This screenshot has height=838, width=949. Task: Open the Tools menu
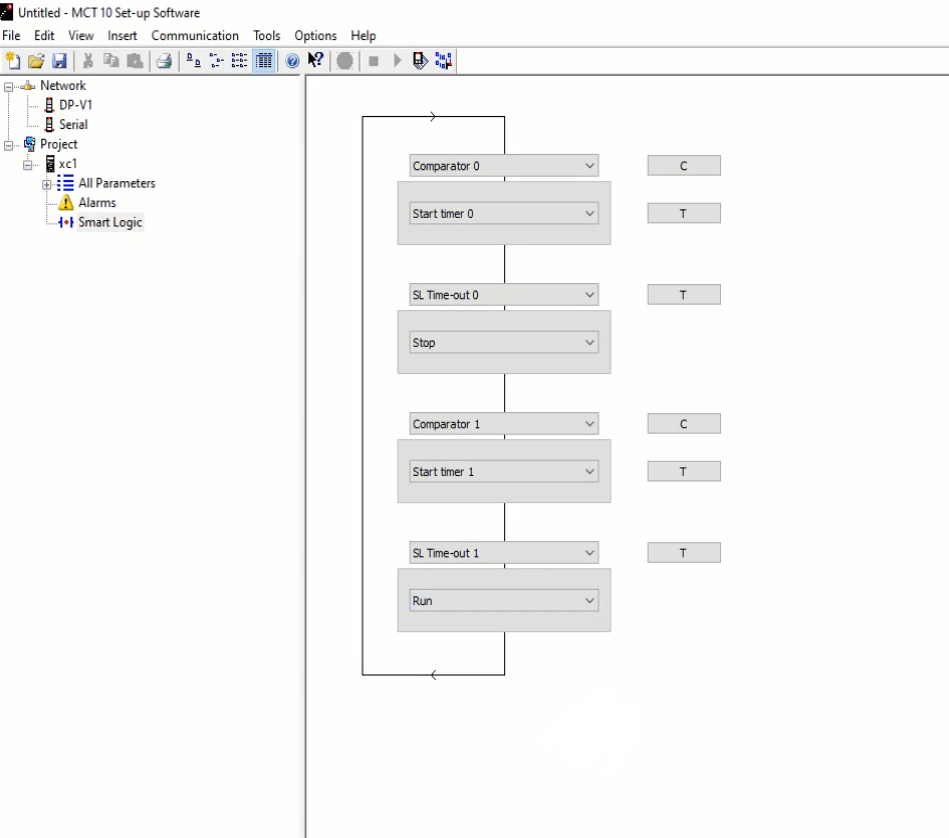click(x=267, y=36)
